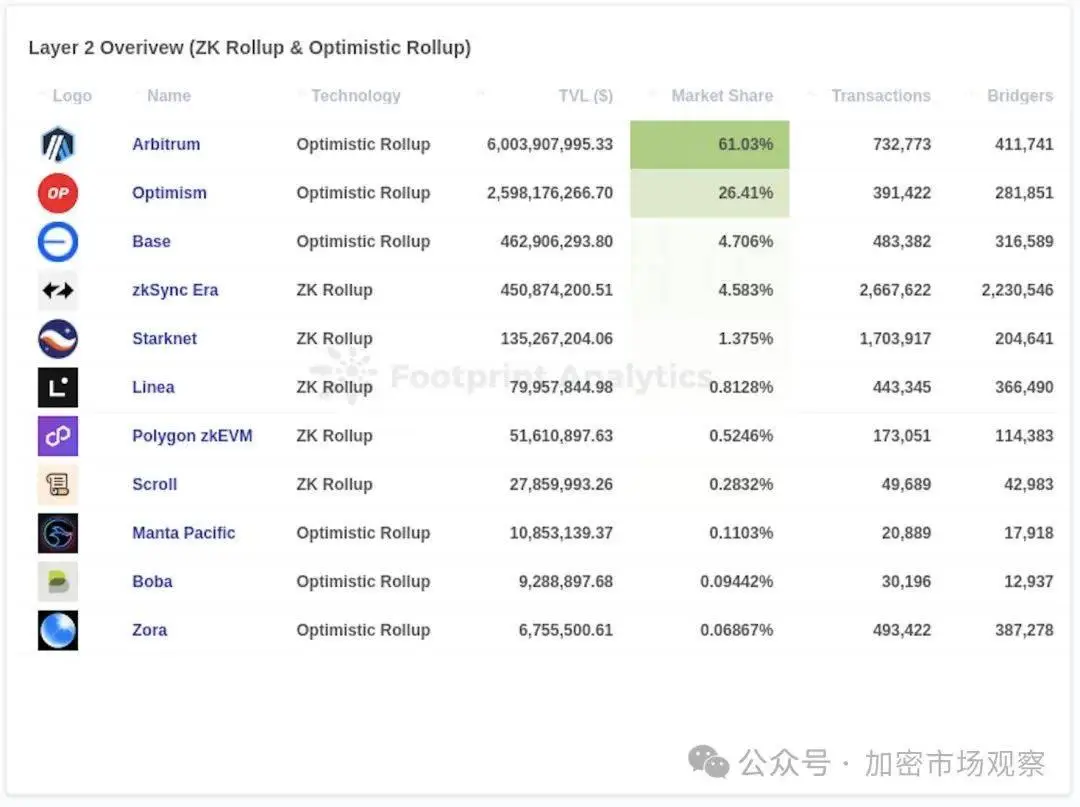Image resolution: width=1080 pixels, height=807 pixels.
Task: Click the Zora globe logo
Action: (x=57, y=630)
